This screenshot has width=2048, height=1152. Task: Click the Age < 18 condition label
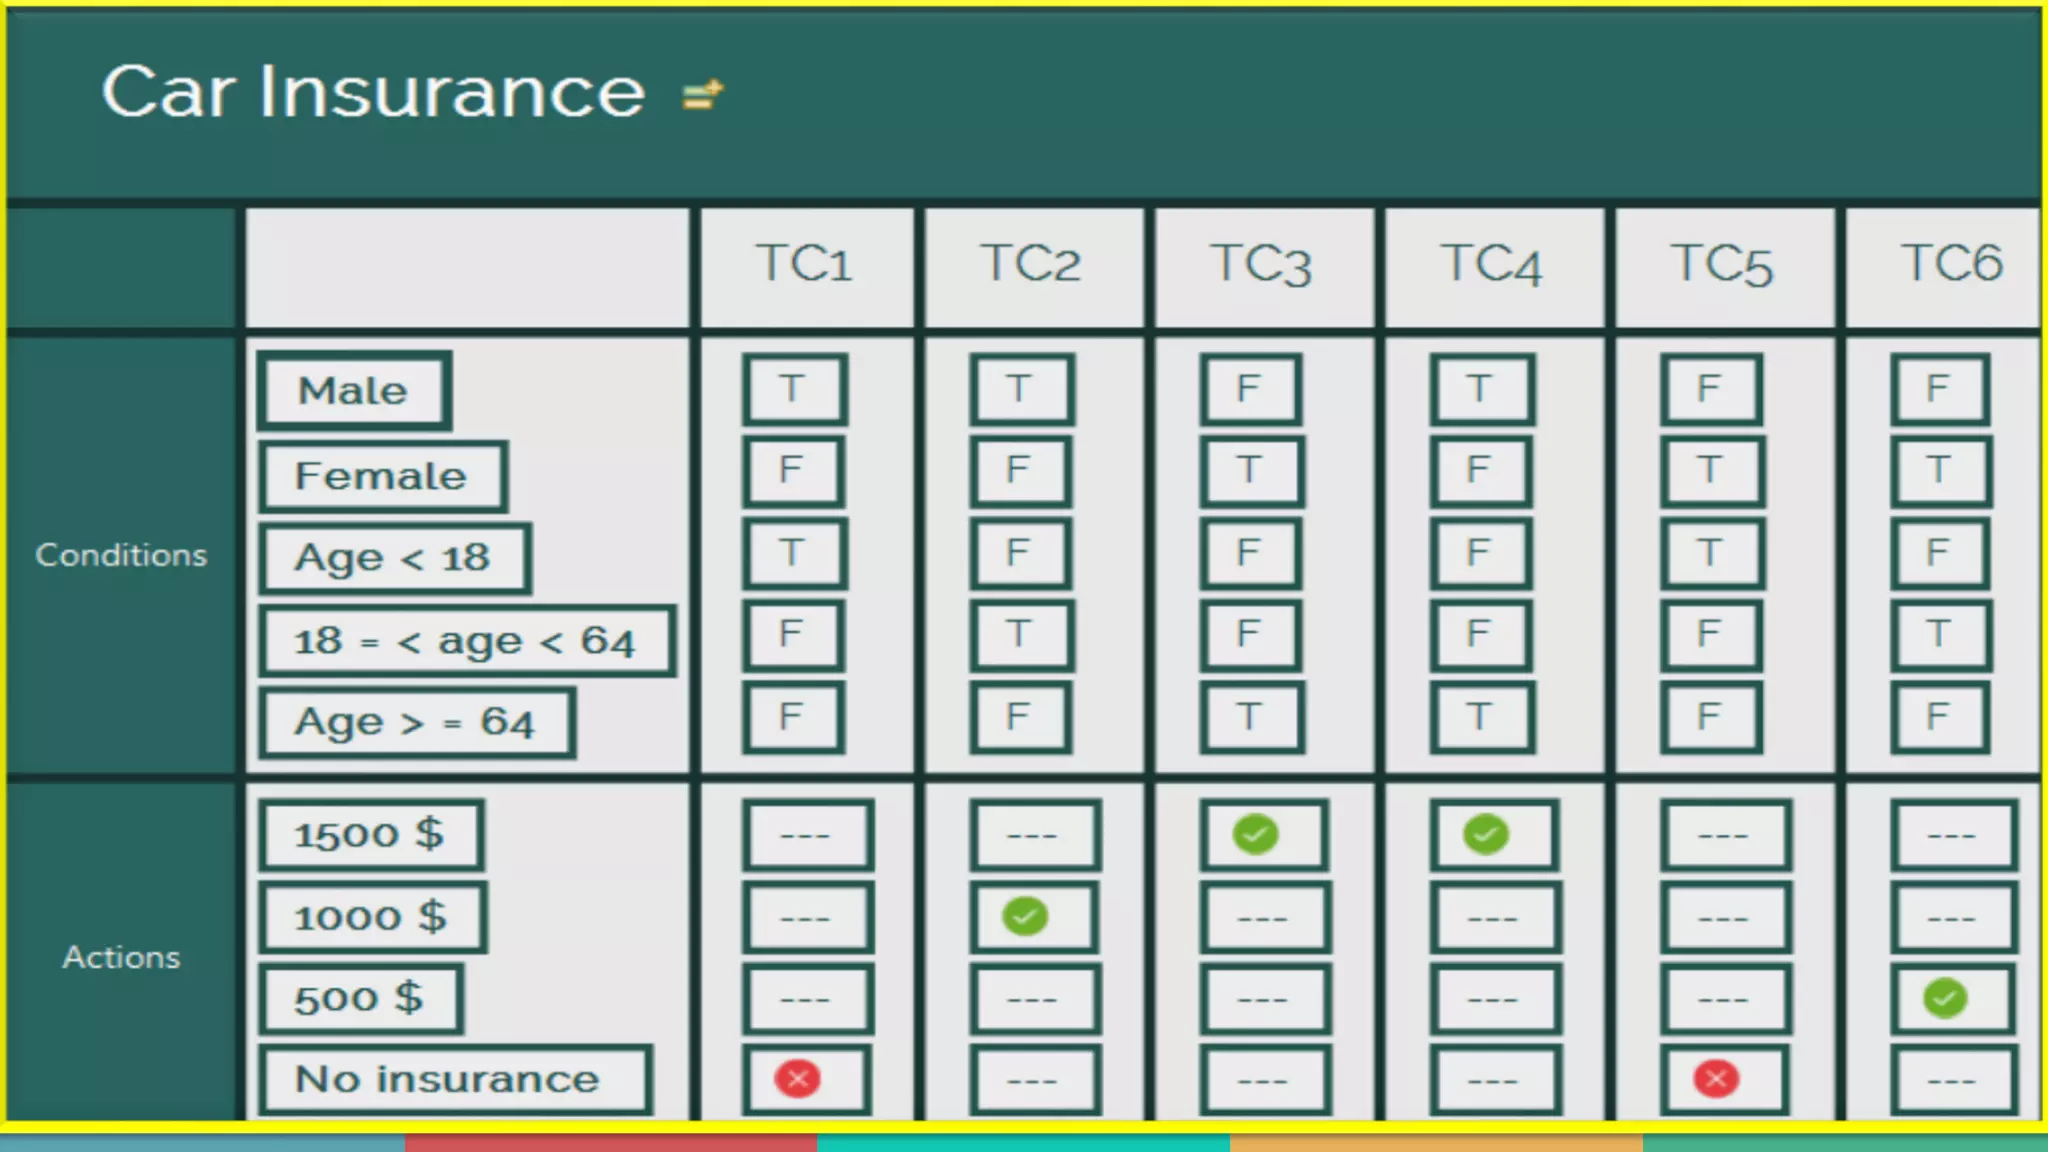click(393, 558)
